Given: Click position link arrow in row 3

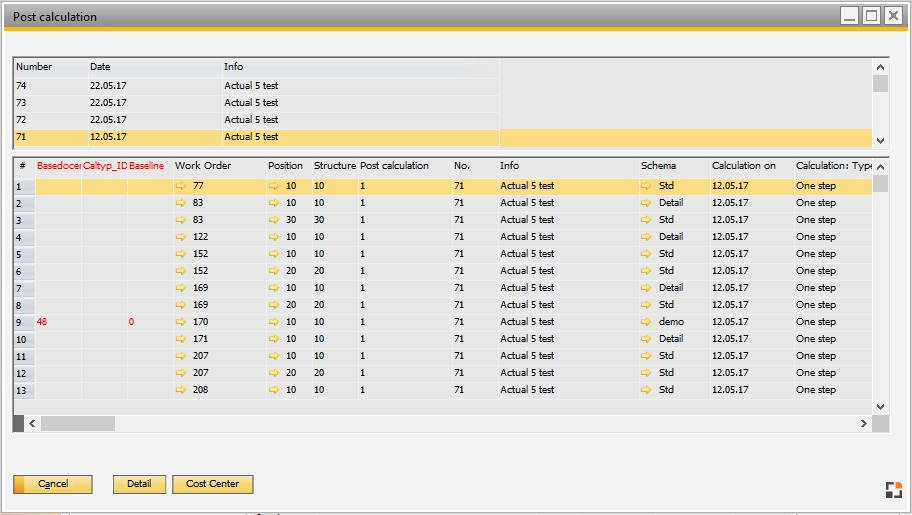Looking at the screenshot, I should (274, 220).
